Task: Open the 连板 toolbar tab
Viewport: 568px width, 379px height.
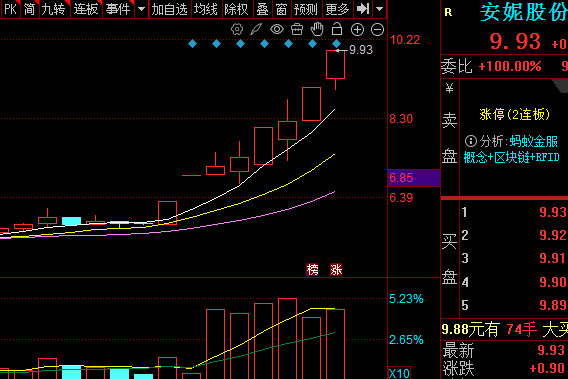Action: (86, 9)
